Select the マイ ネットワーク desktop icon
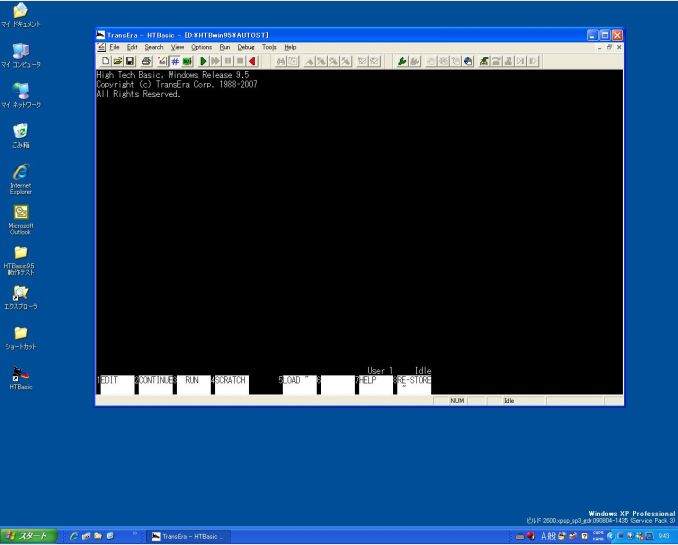The height and width of the screenshot is (545, 678). coord(20,96)
